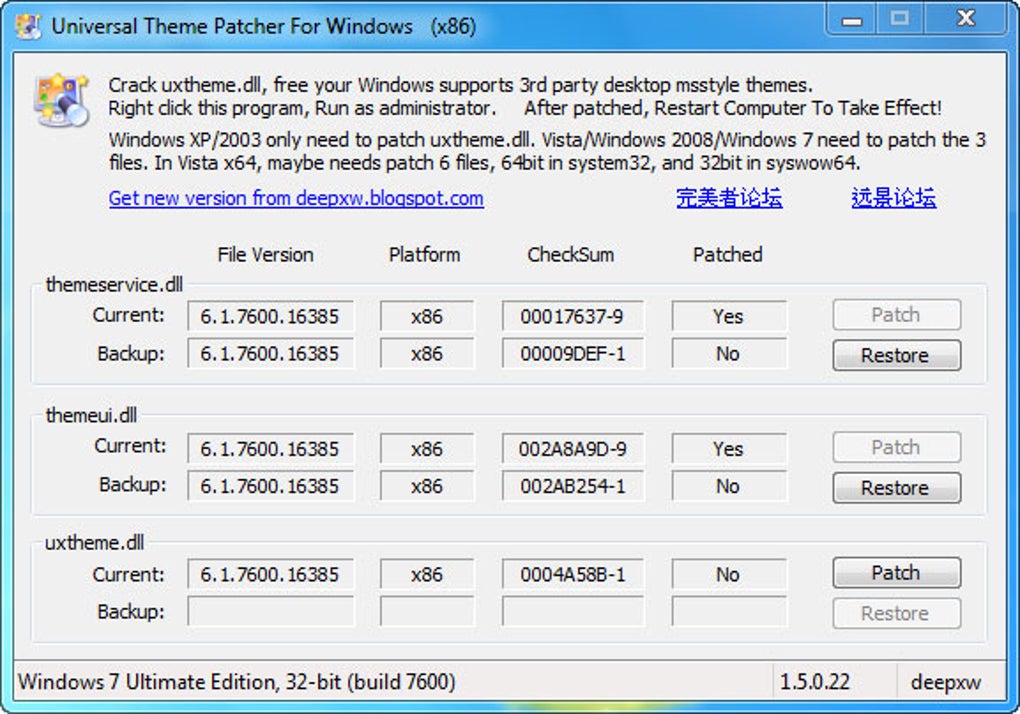
Task: Select themeui.dll current platform field
Action: click(427, 449)
